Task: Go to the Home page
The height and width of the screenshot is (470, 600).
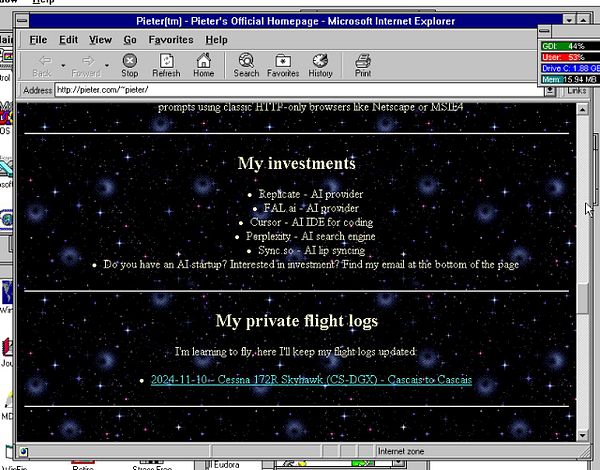Action: point(203,65)
